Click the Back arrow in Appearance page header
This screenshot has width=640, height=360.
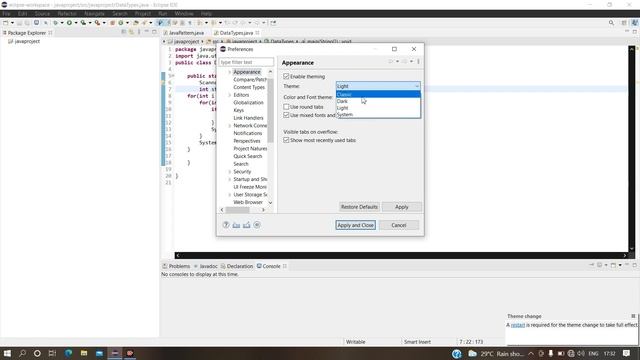[391, 62]
